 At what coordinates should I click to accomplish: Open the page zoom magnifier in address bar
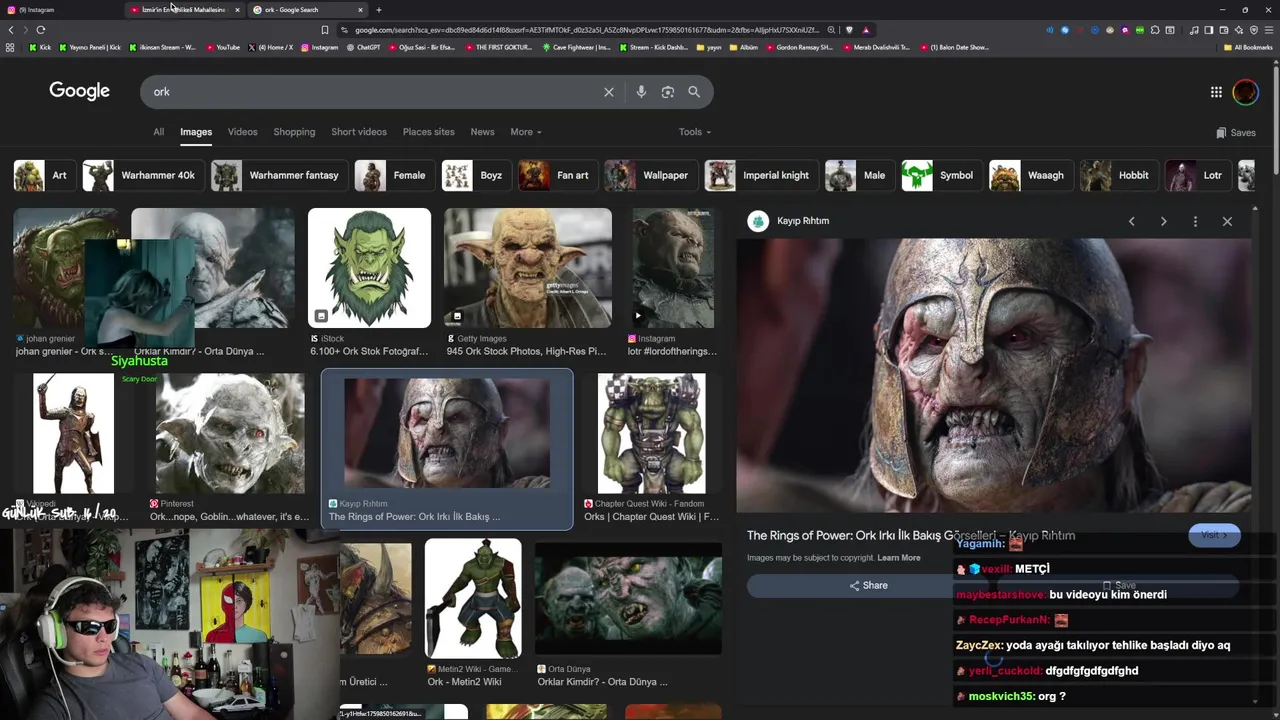tap(831, 30)
